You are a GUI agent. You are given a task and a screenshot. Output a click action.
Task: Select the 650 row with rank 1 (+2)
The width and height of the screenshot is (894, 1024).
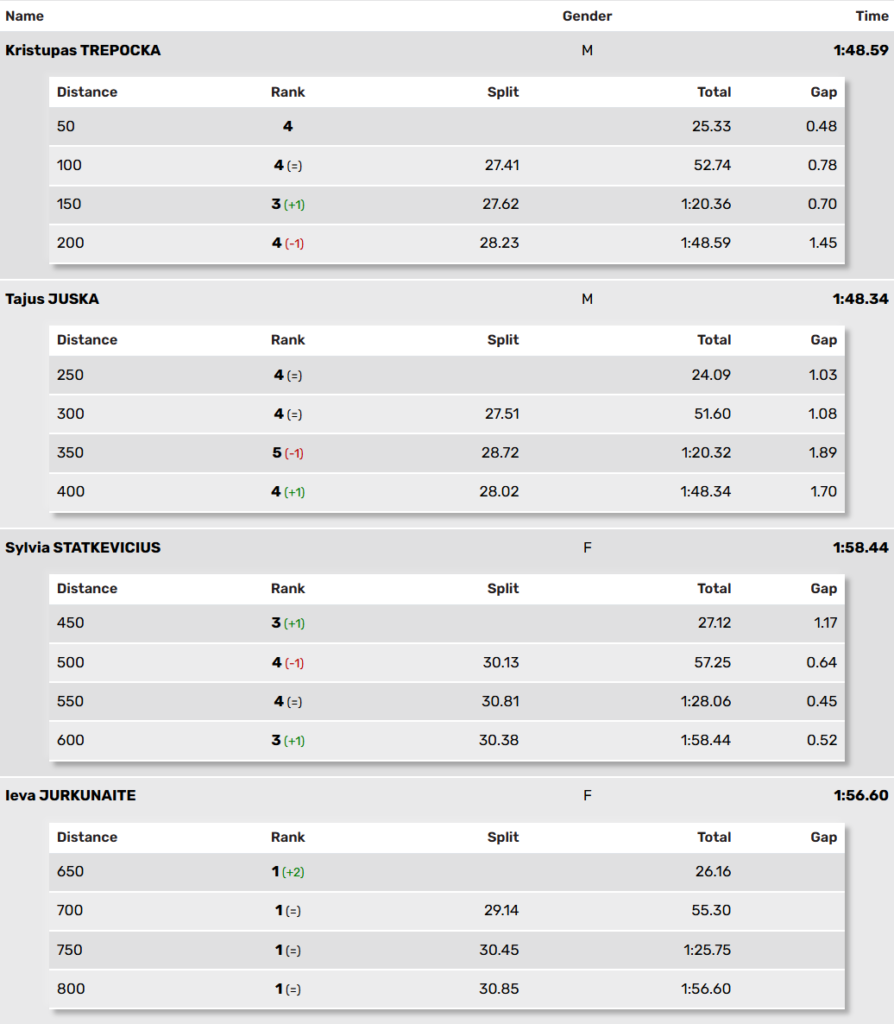point(447,872)
